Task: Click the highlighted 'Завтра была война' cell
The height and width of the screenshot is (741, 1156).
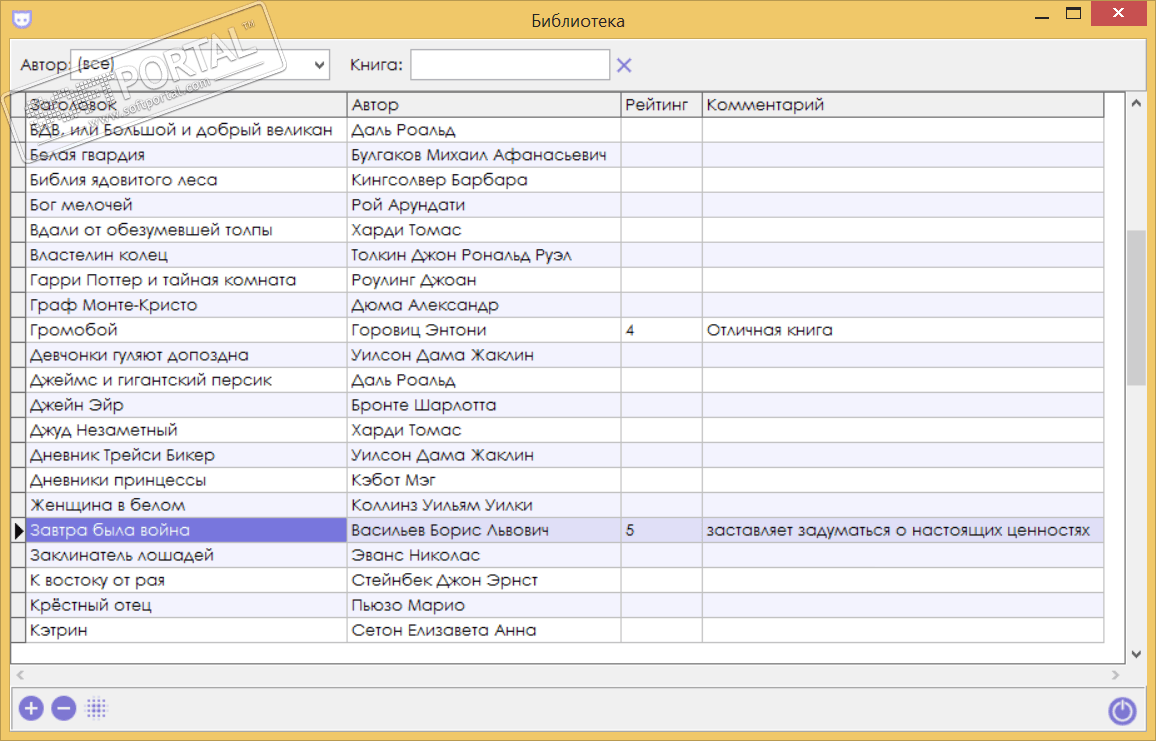Action: point(186,531)
